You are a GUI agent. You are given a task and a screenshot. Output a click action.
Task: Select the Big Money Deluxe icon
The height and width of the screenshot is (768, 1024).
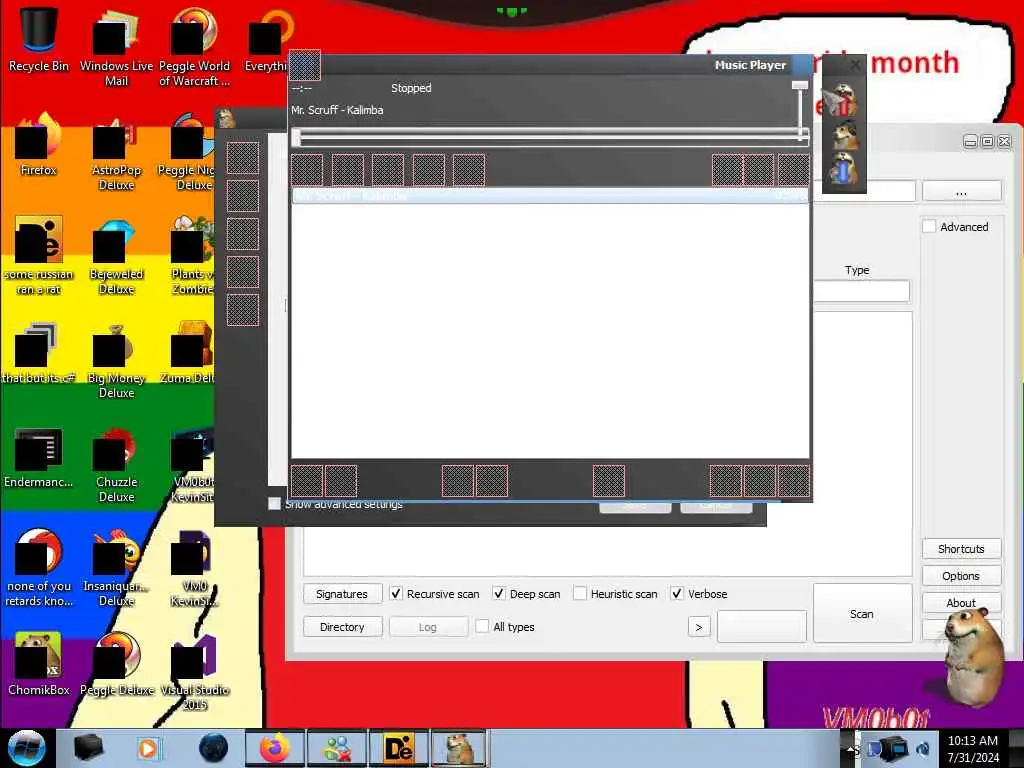coord(116,359)
